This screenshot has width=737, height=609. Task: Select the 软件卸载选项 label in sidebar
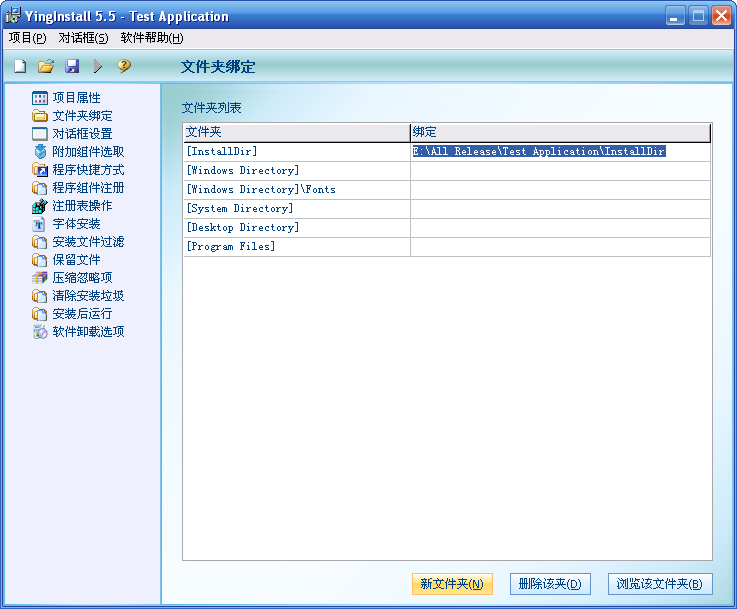88,332
